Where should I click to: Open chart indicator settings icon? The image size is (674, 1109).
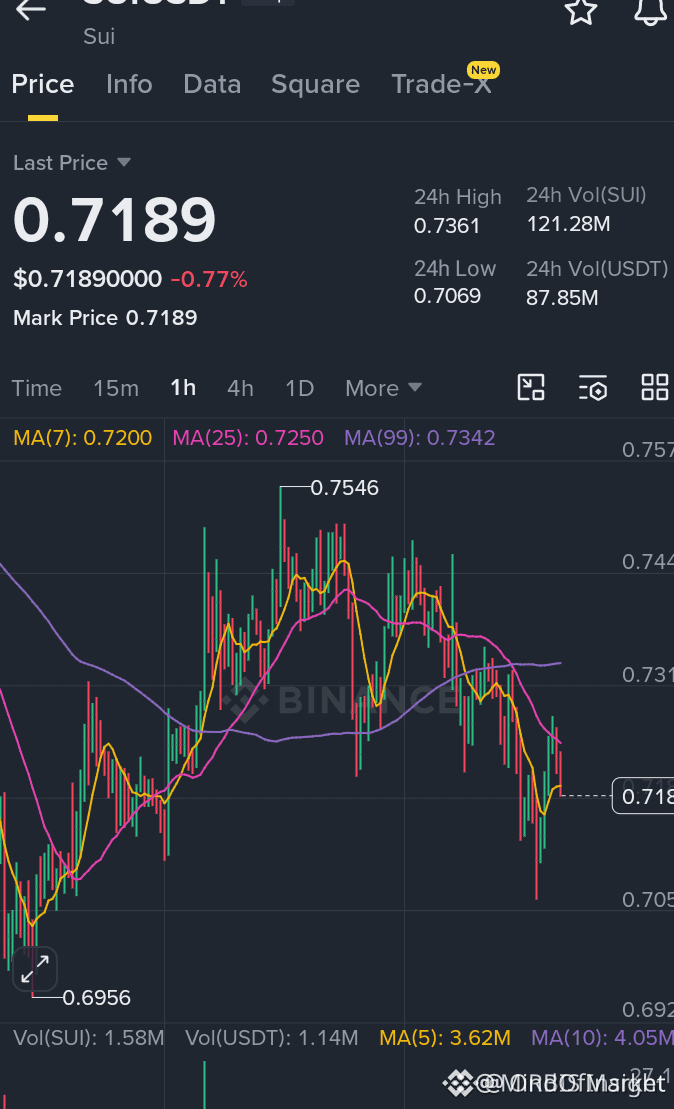click(x=593, y=388)
